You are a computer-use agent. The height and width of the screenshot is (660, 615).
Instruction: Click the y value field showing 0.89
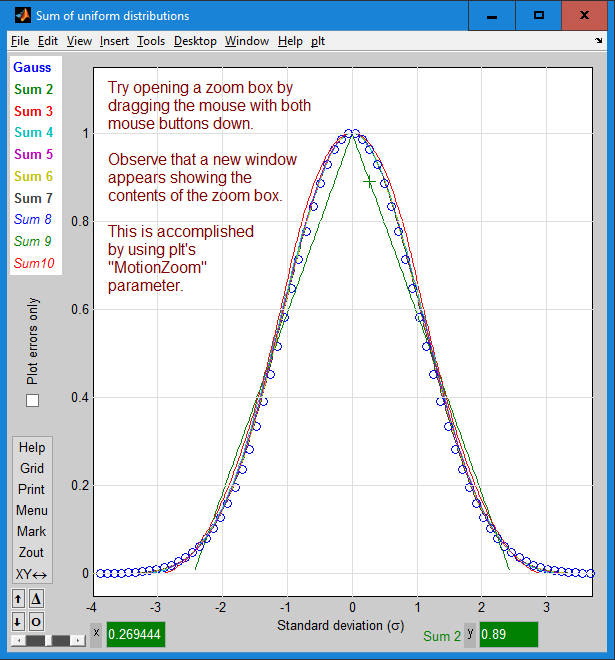pyautogui.click(x=509, y=634)
